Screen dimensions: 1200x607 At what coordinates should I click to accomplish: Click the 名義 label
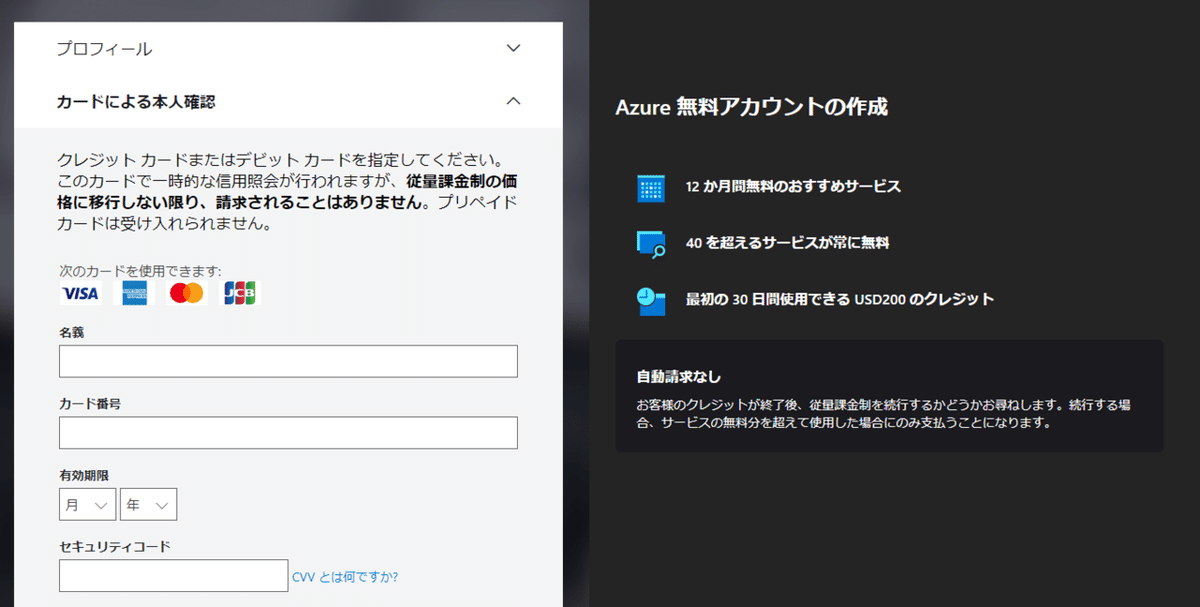72,332
